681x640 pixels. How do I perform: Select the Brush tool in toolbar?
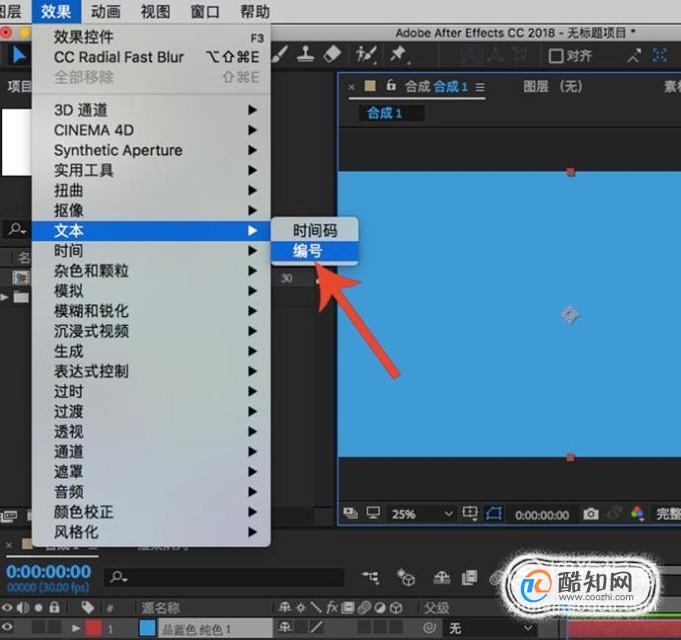(x=280, y=55)
